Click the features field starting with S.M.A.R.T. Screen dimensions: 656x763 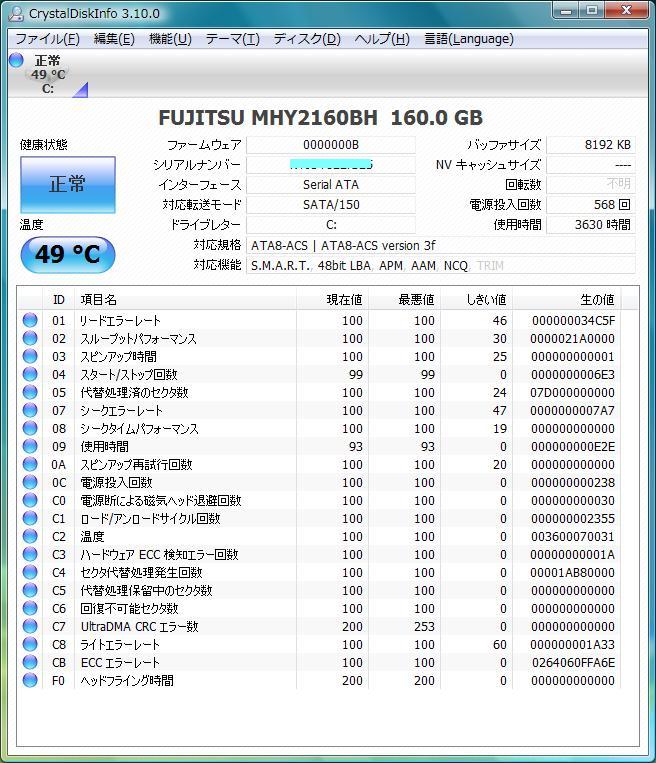(440, 266)
